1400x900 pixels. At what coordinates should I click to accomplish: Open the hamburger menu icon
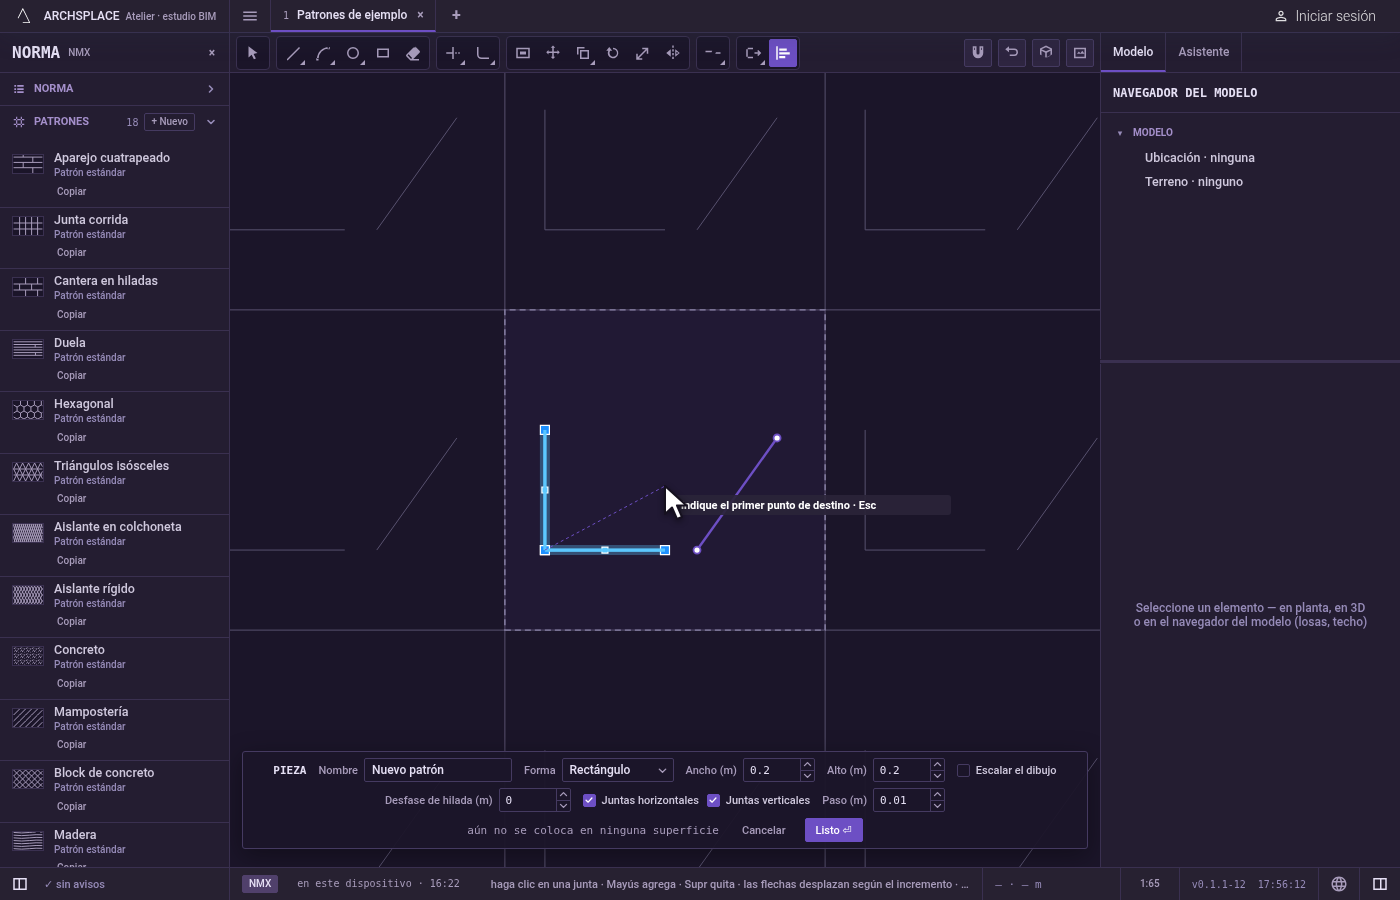point(250,15)
